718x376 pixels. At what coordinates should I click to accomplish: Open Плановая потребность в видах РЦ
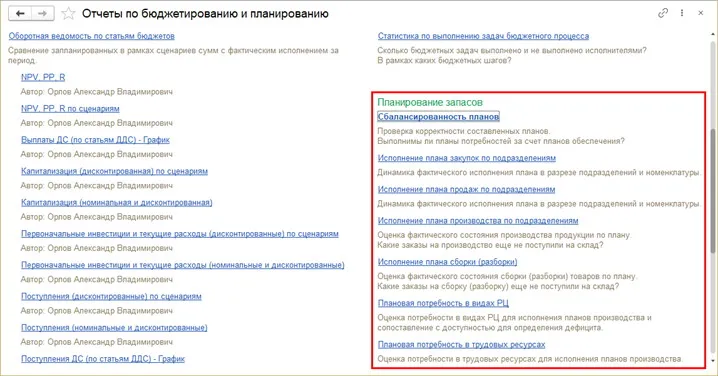tap(443, 303)
